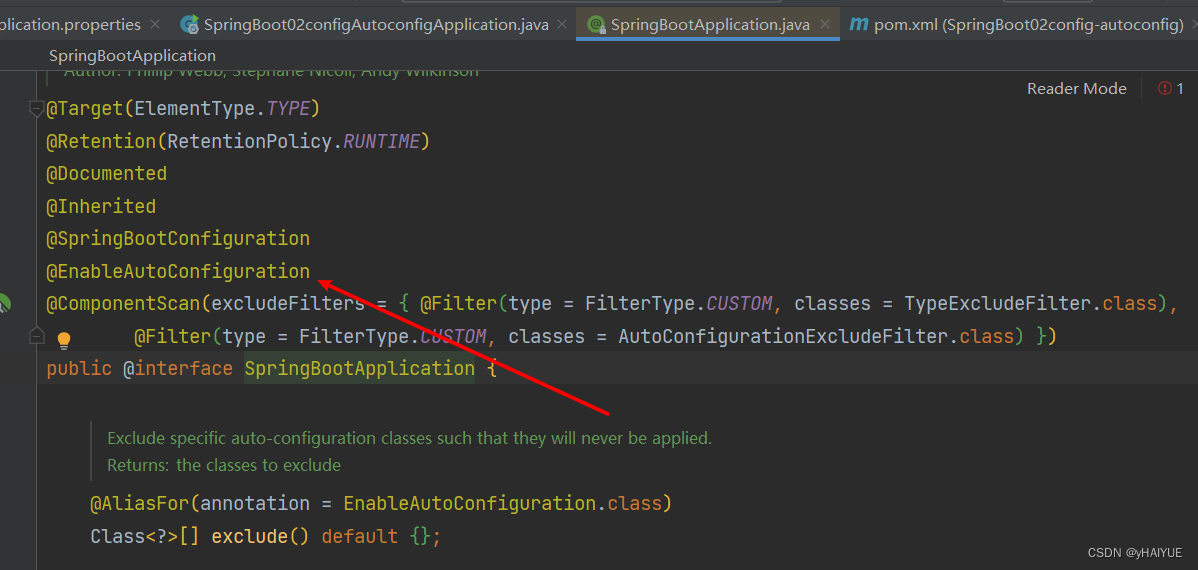Click EnableAutoConfiguration.class in @AliasFor
The height and width of the screenshot is (570, 1198).
pyautogui.click(x=503, y=504)
